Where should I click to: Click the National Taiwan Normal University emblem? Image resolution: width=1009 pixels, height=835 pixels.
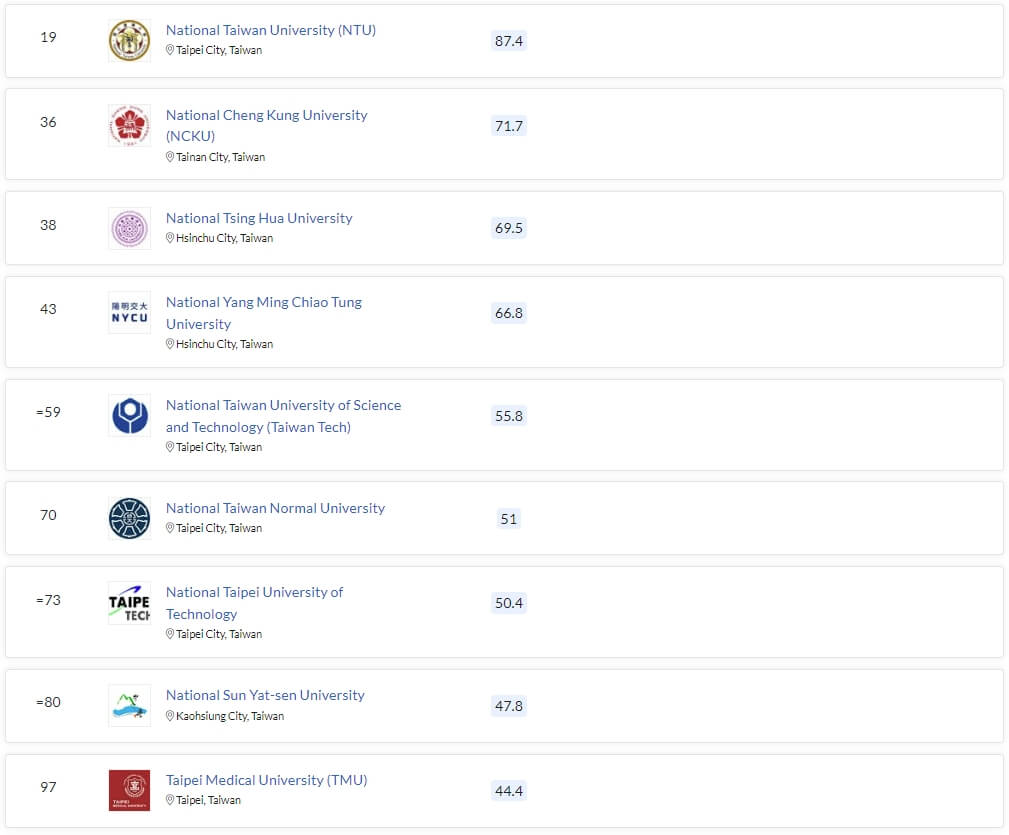pyautogui.click(x=129, y=519)
